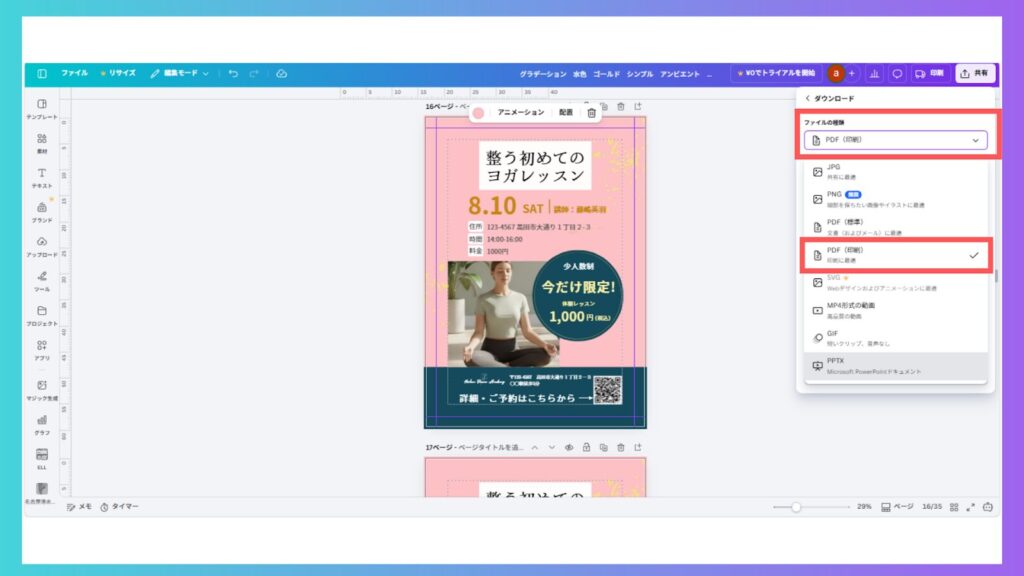This screenshot has width=1024, height=576.
Task: Open the アップロード (Uploads) sidebar panel
Action: 42,246
